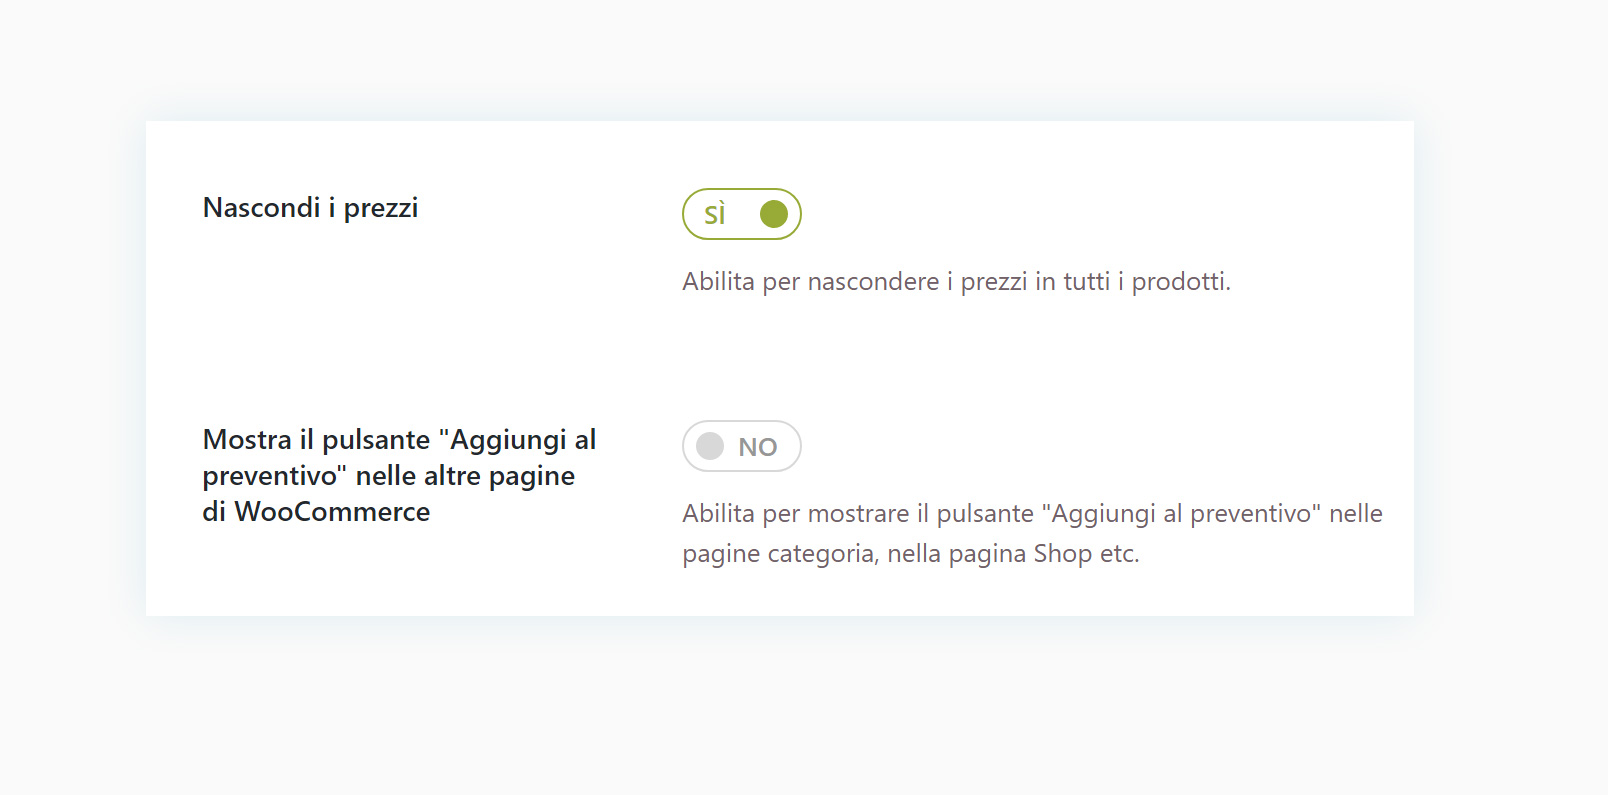Click the word "prodotti" in the description
The height and width of the screenshot is (795, 1608).
[x=1178, y=282]
